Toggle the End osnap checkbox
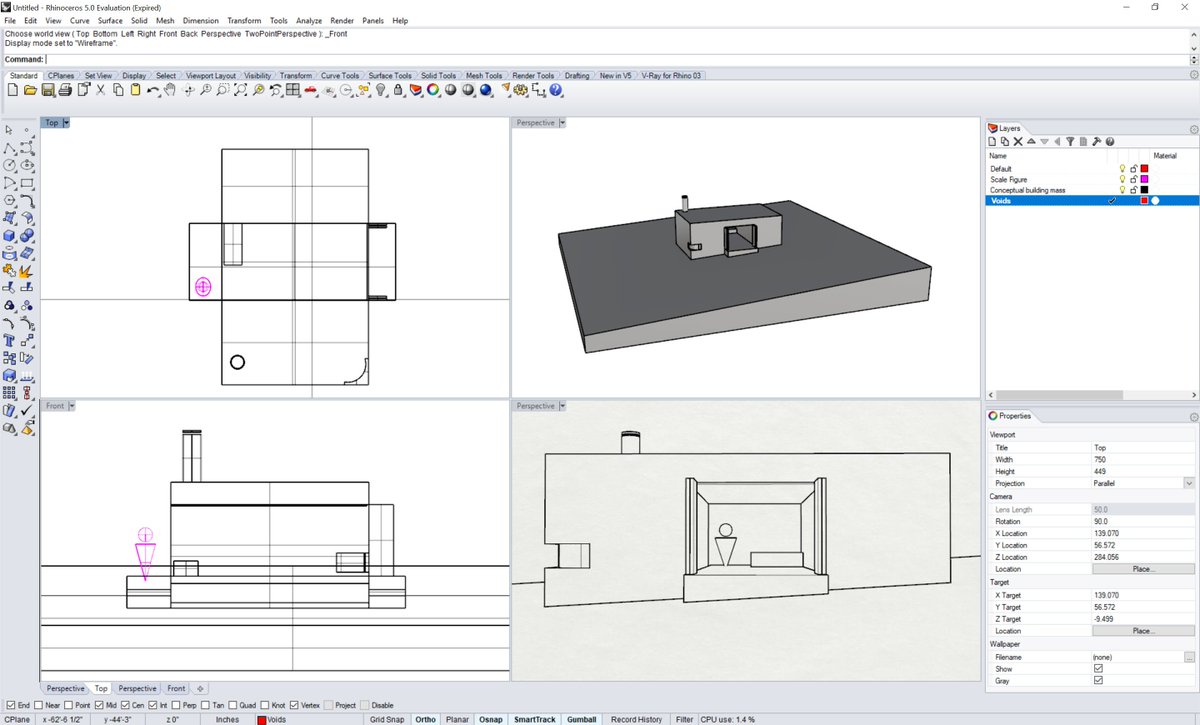This screenshot has width=1200, height=725. pos(11,705)
